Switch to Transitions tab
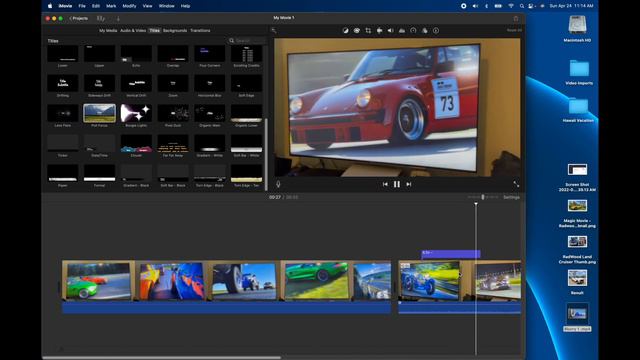This screenshot has width=640, height=360. click(x=200, y=31)
